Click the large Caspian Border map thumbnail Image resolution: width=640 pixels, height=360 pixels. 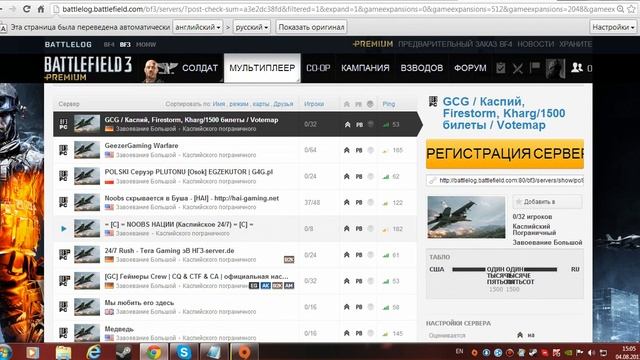tap(466, 217)
